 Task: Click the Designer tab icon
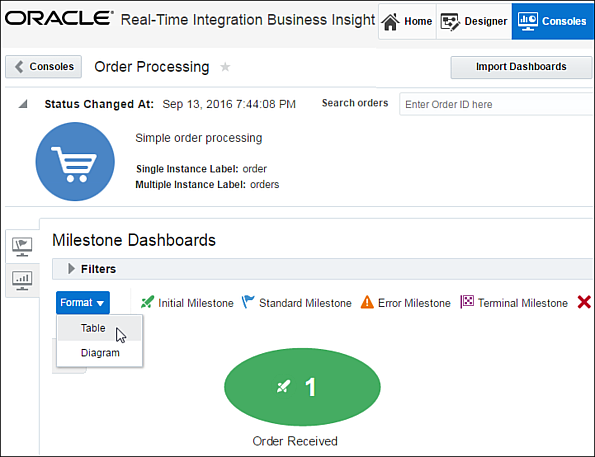(x=450, y=22)
